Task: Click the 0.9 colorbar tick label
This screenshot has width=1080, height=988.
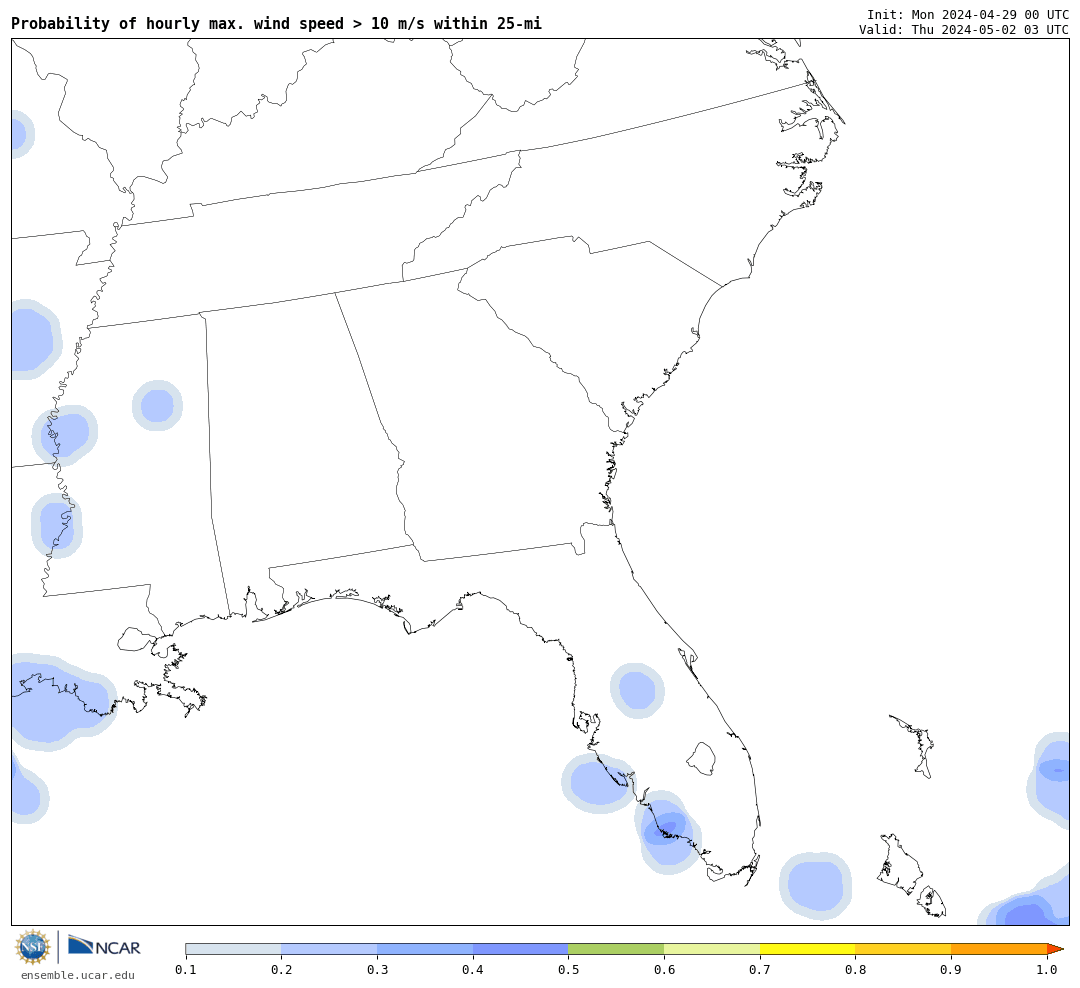Action: [951, 969]
